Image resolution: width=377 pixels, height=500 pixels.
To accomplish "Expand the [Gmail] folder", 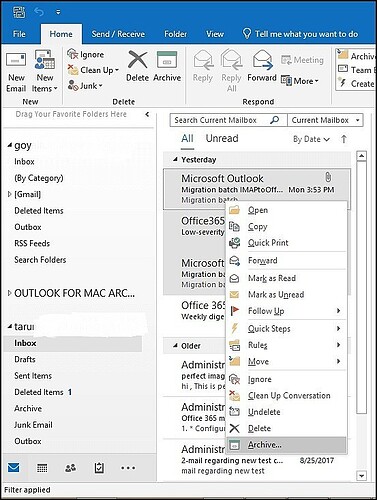I will (x=9, y=194).
